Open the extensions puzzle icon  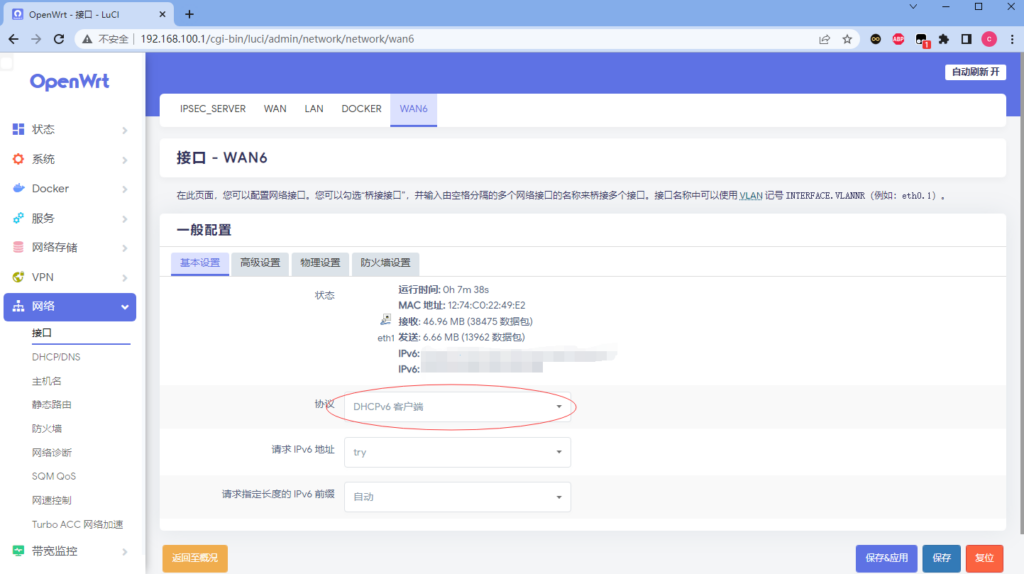click(944, 39)
